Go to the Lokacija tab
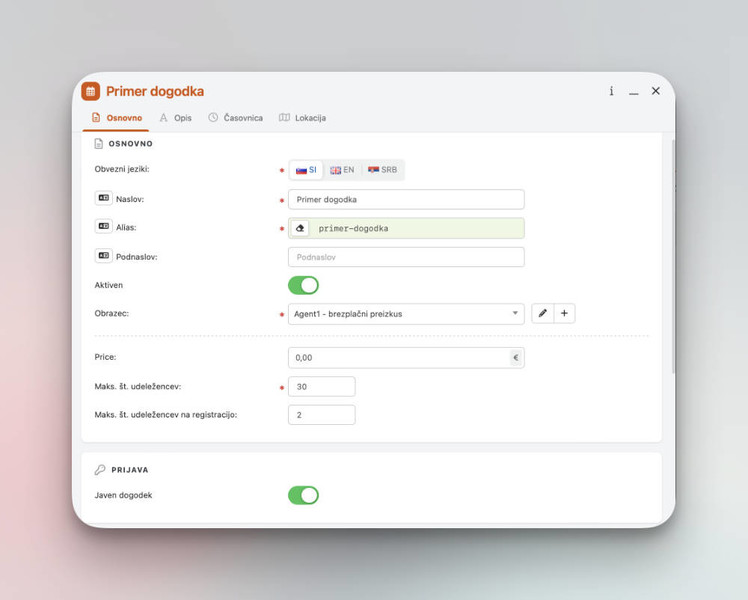The image size is (748, 600). (x=302, y=118)
